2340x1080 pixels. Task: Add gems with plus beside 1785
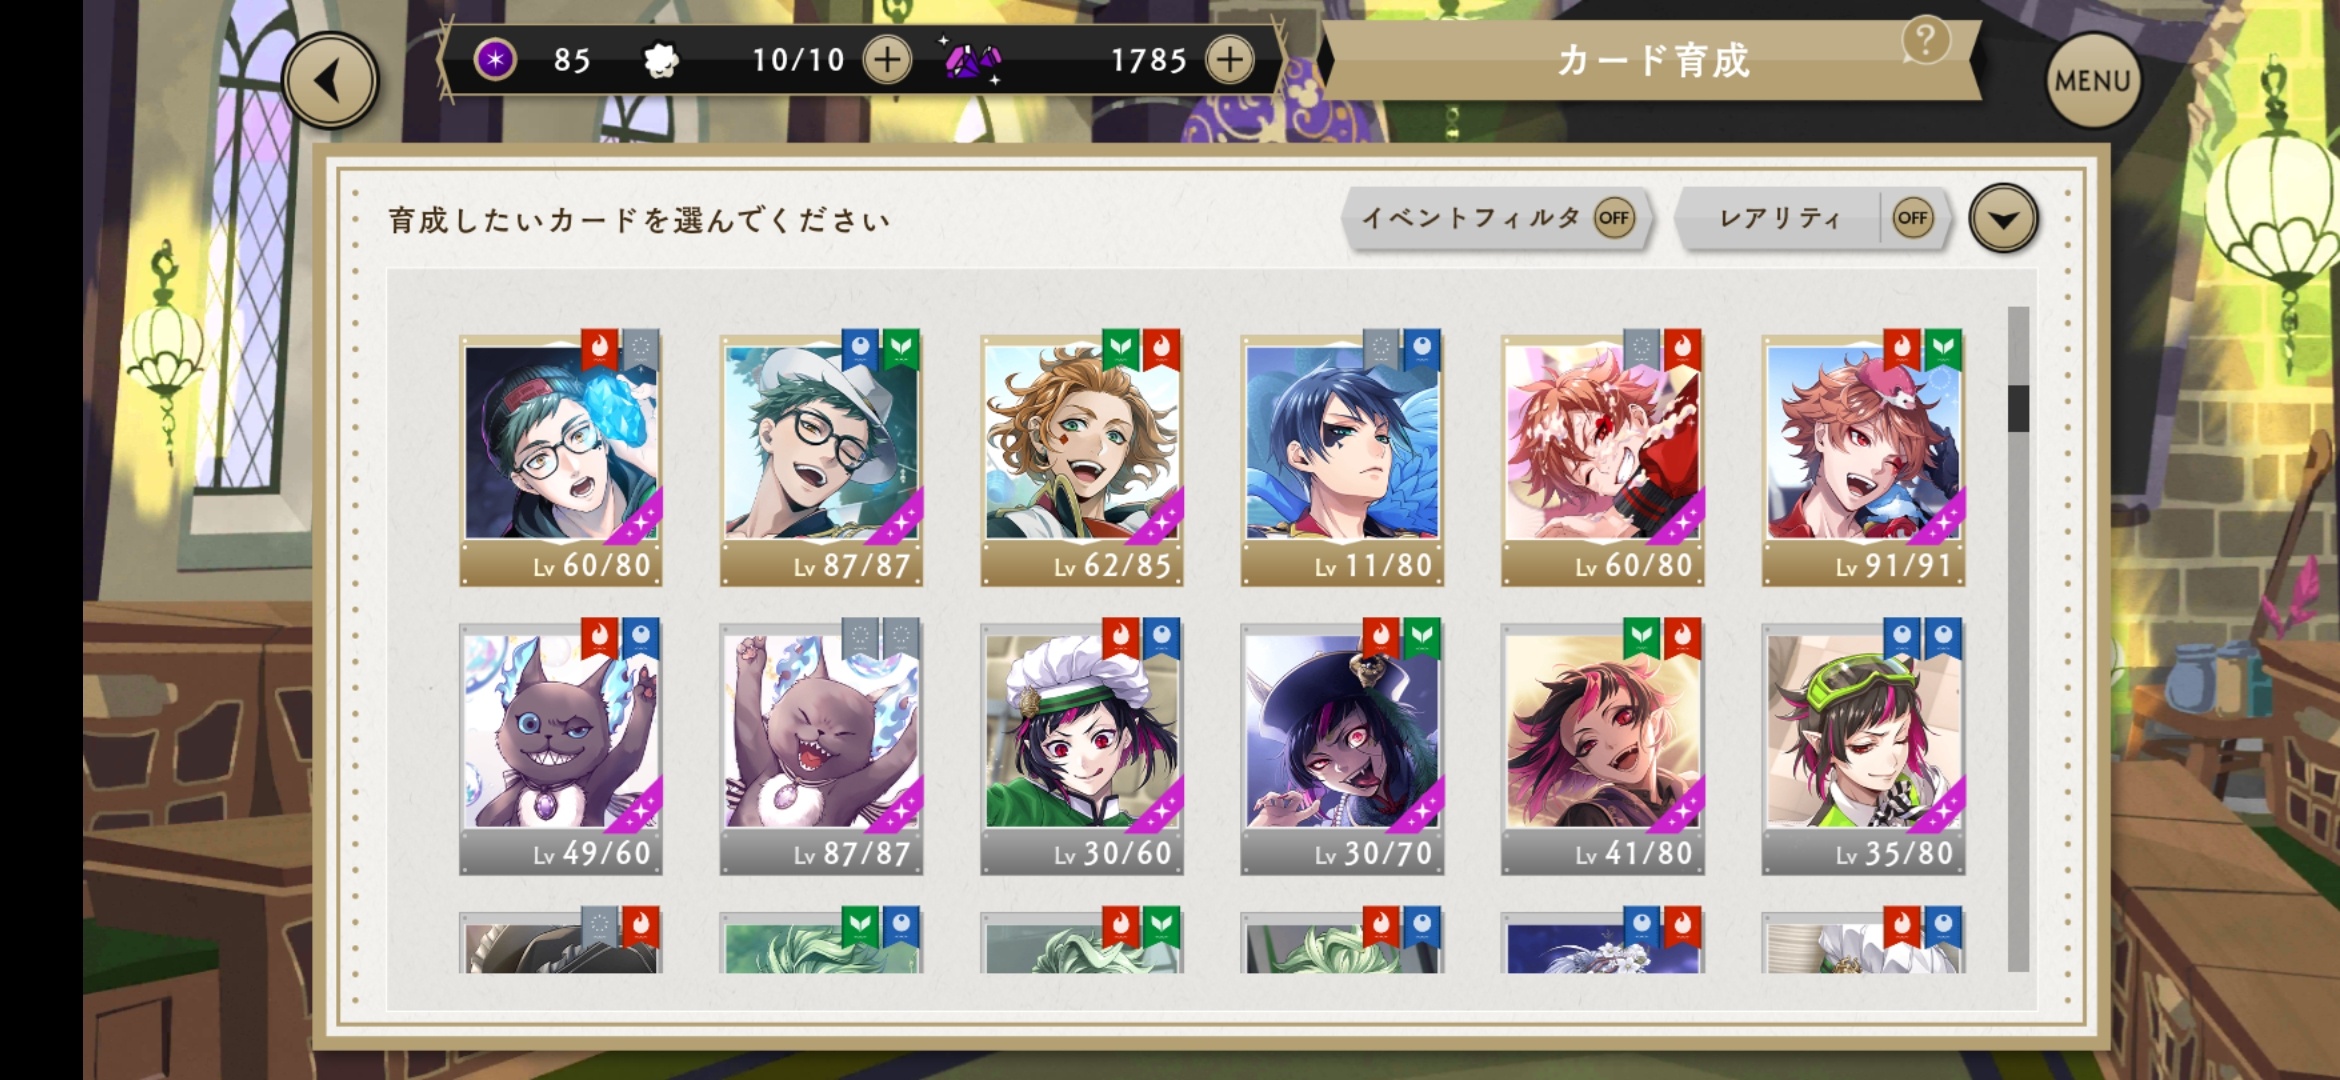[1230, 60]
